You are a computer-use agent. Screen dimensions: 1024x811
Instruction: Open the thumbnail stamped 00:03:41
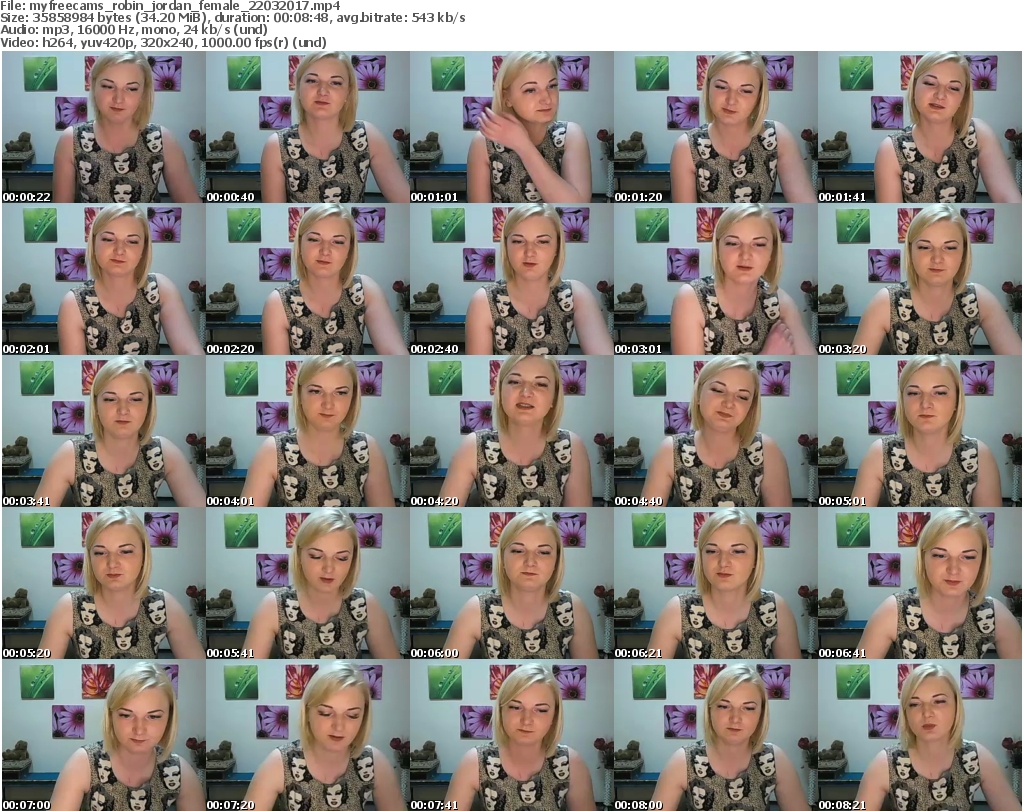tap(104, 432)
